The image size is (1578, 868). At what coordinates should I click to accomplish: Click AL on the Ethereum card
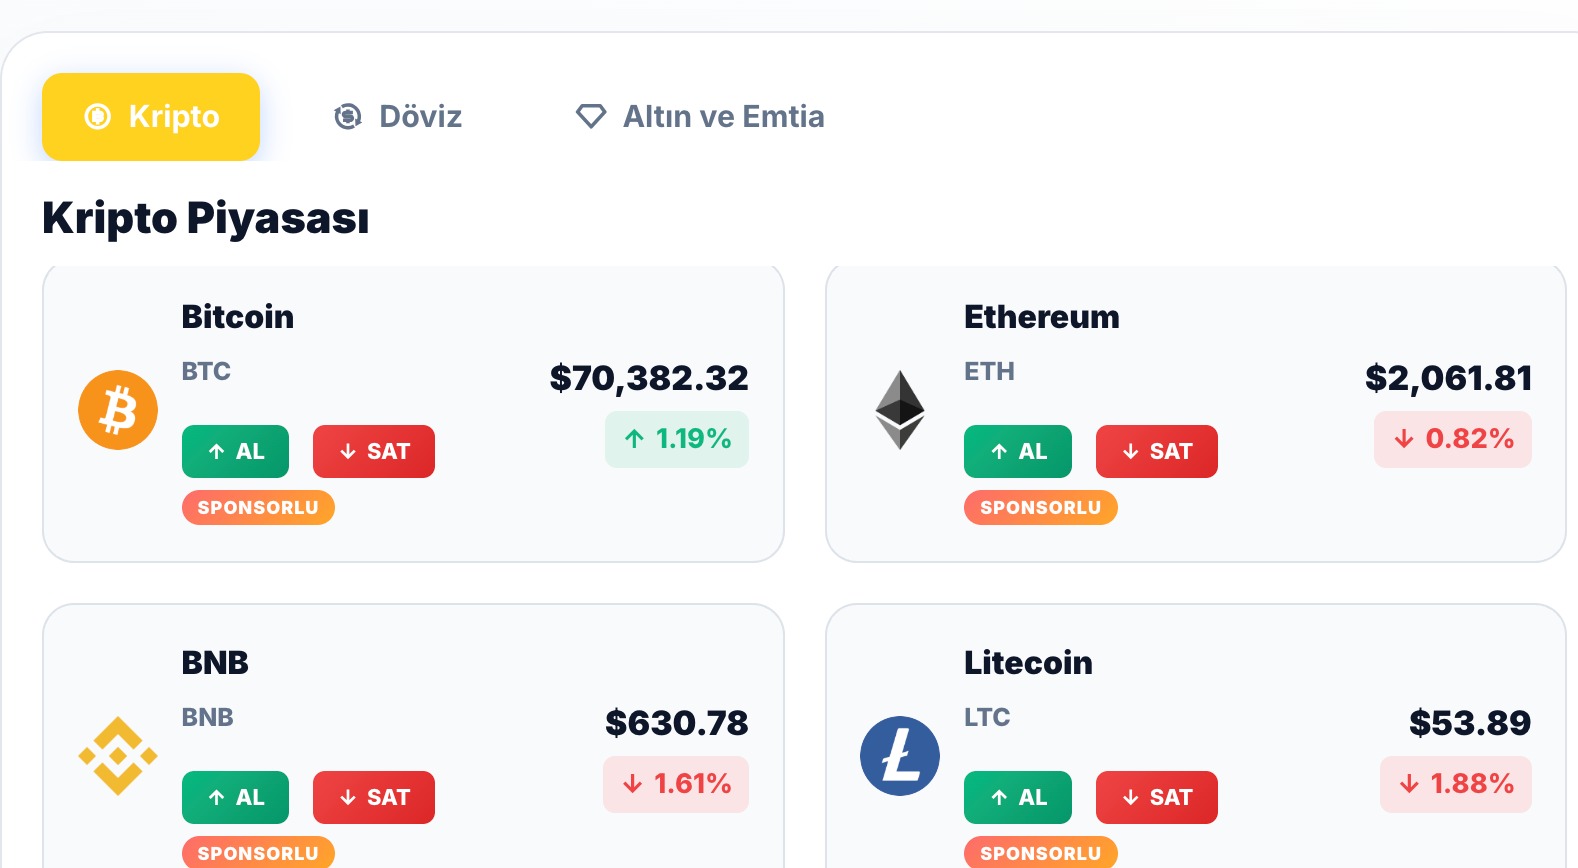[x=1018, y=451]
